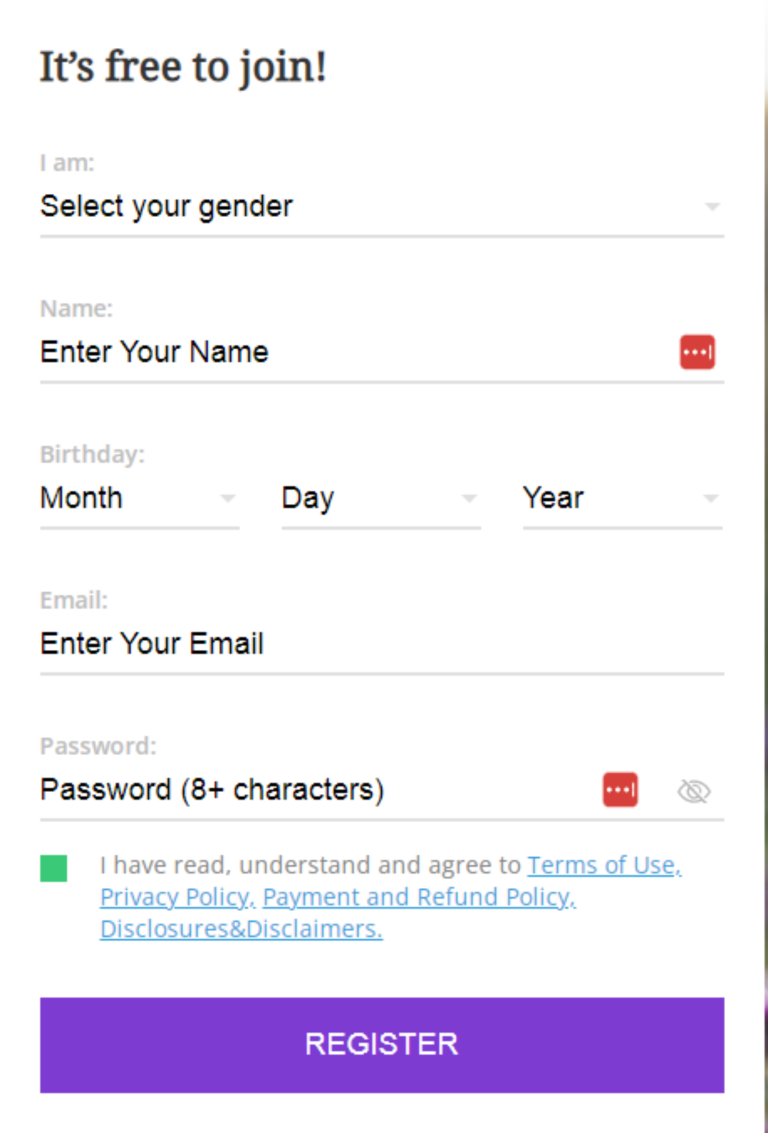Viewport: 768px width, 1133px height.
Task: Read the Disclosures&Disclaimers document
Action: [239, 929]
